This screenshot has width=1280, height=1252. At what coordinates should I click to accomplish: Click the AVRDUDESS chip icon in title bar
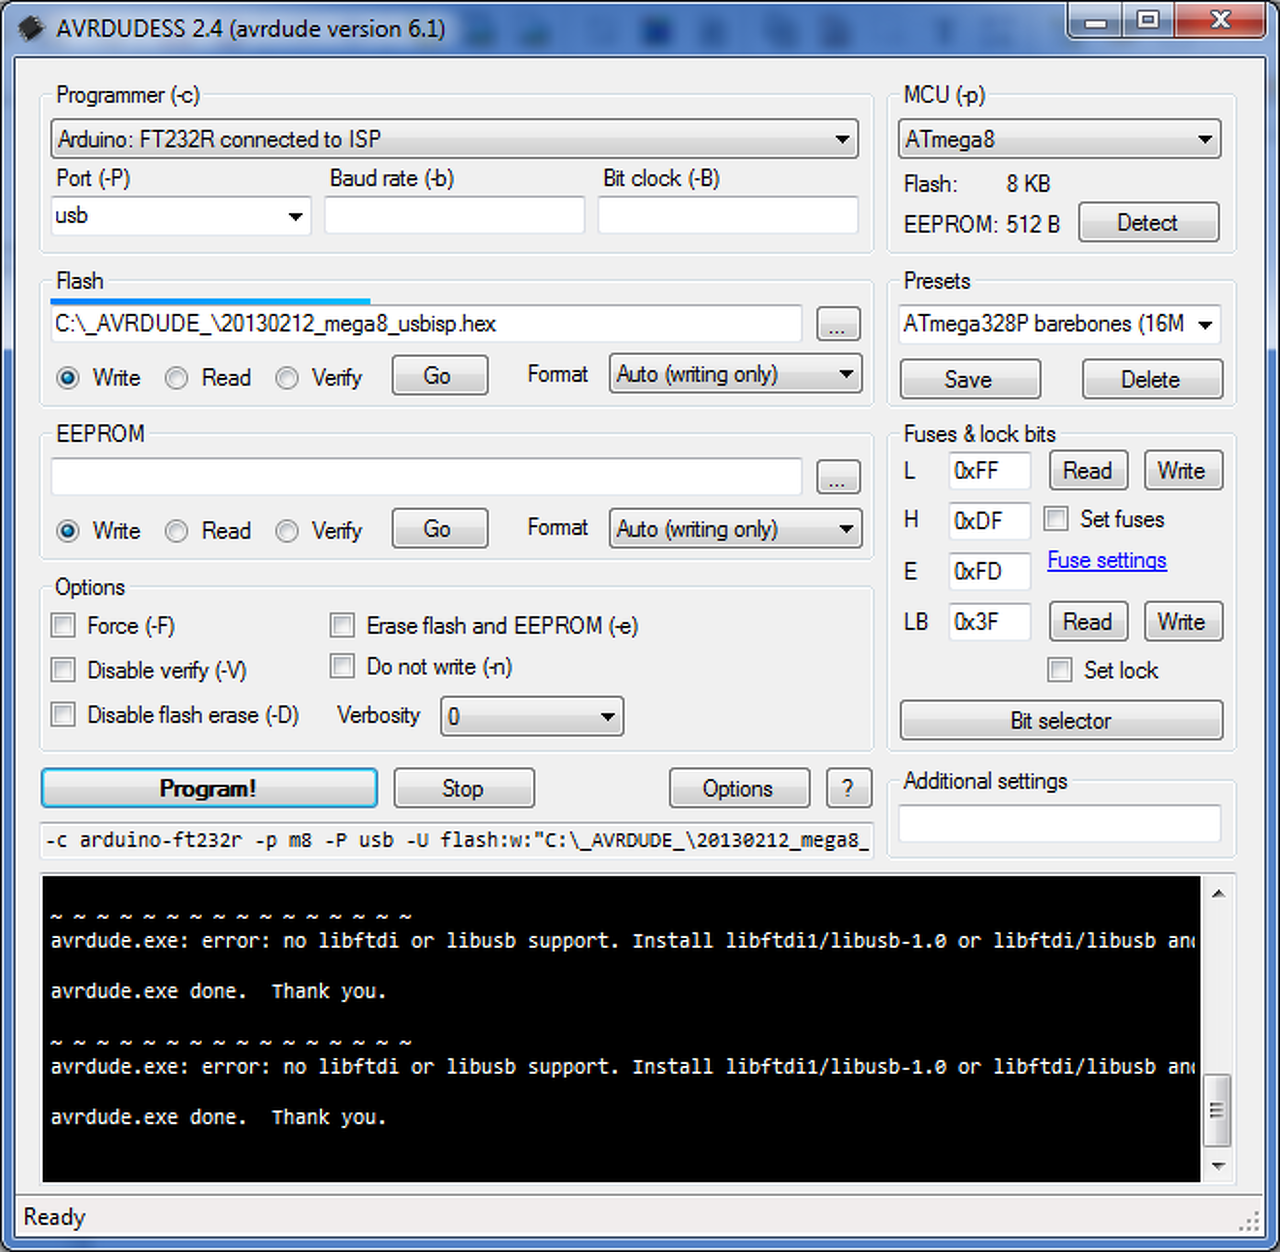pyautogui.click(x=31, y=28)
